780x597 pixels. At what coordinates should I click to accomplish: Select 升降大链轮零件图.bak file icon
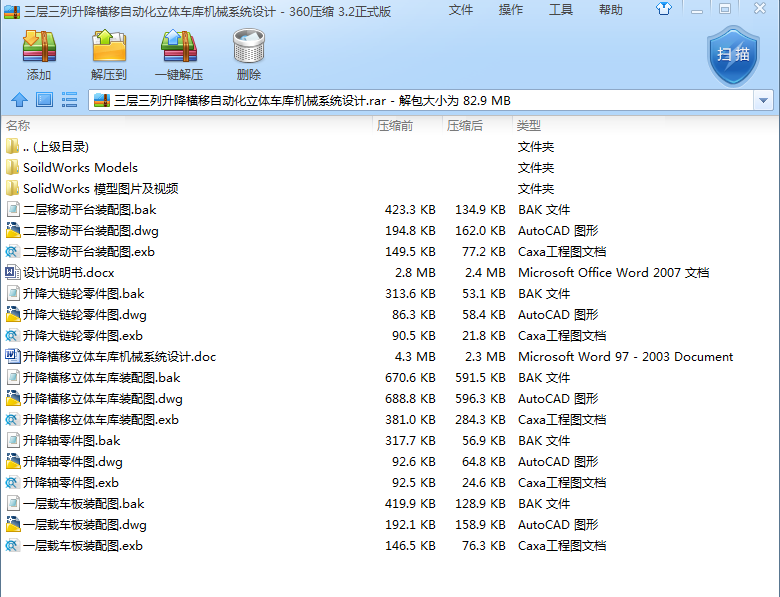point(13,294)
